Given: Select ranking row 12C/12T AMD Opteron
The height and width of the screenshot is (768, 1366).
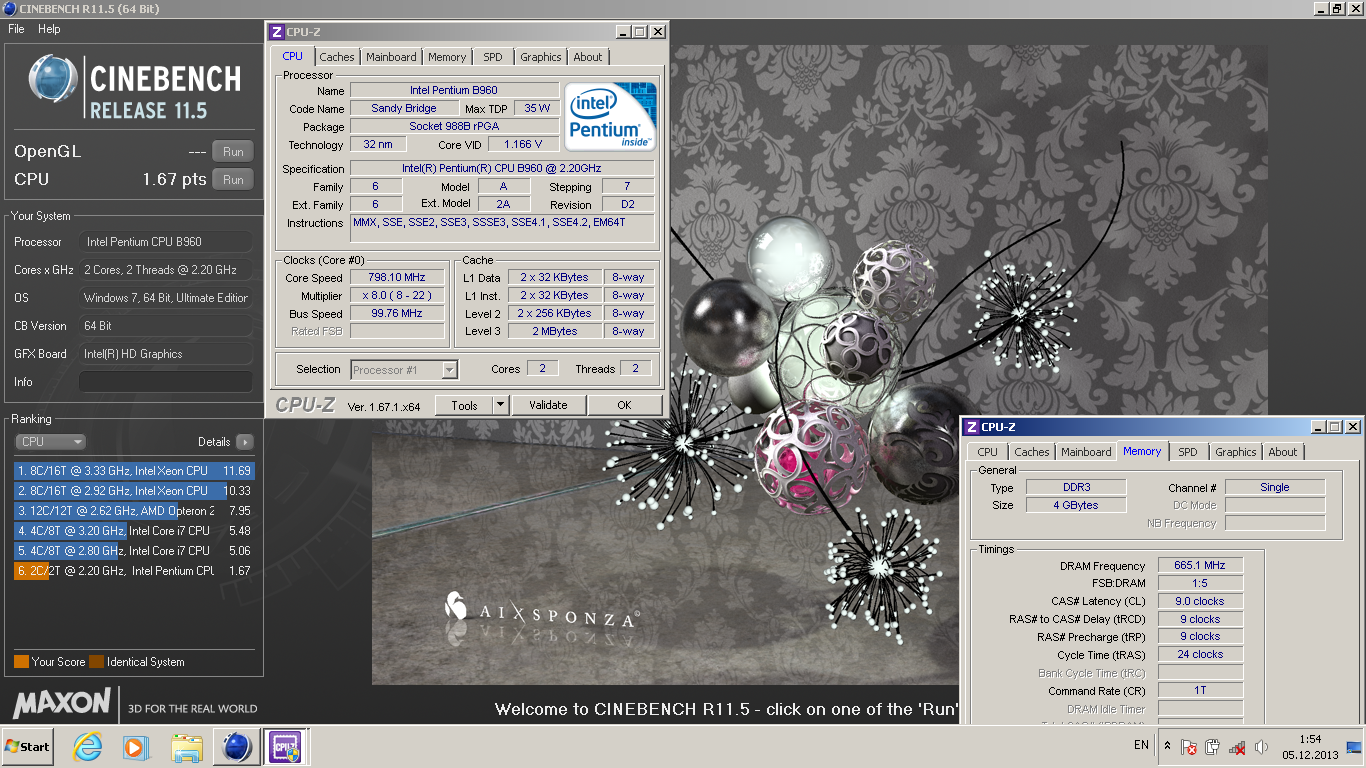Looking at the screenshot, I should tap(134, 511).
